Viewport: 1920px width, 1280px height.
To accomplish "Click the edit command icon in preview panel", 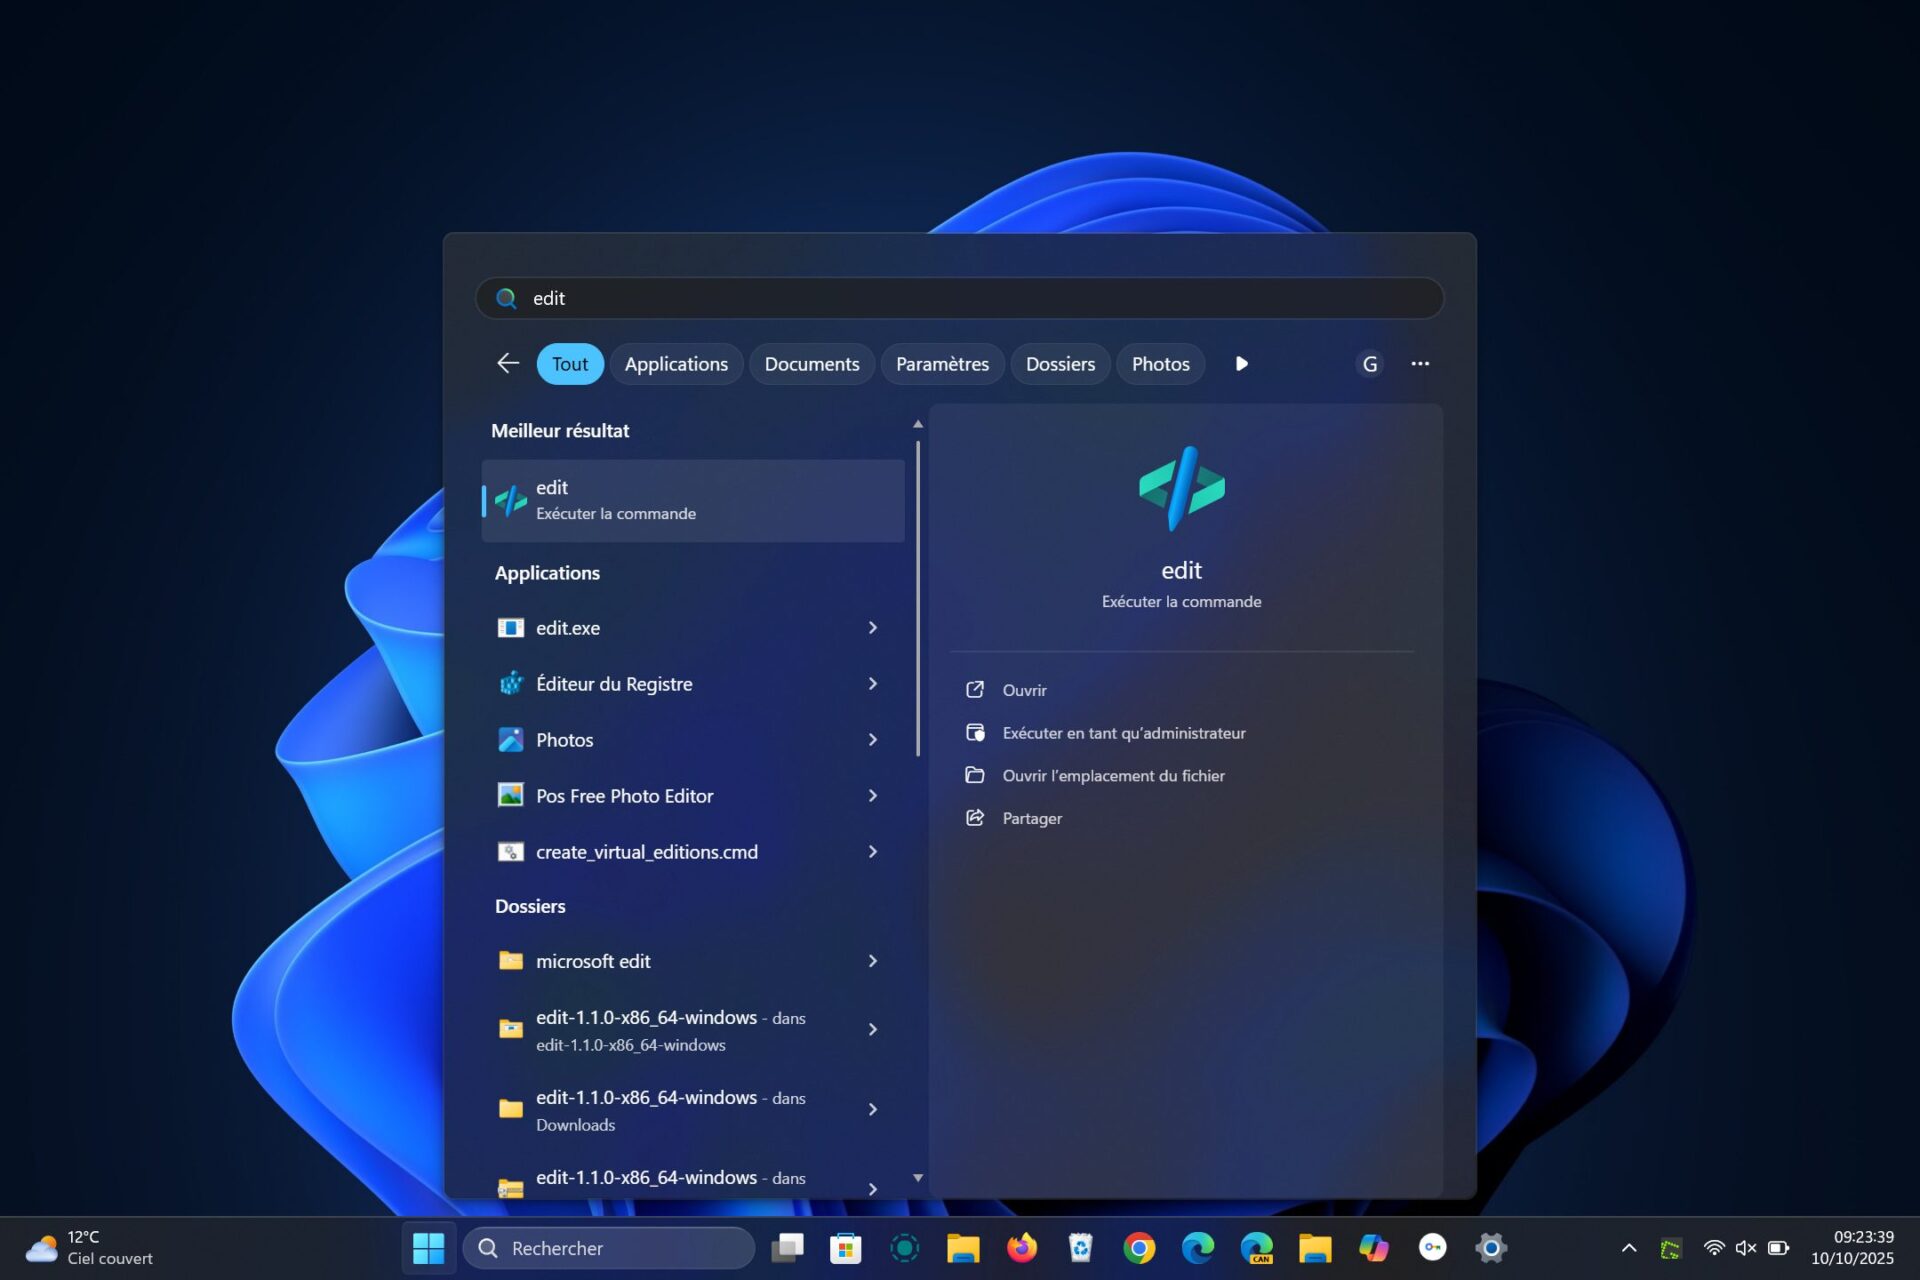I will coord(1181,489).
